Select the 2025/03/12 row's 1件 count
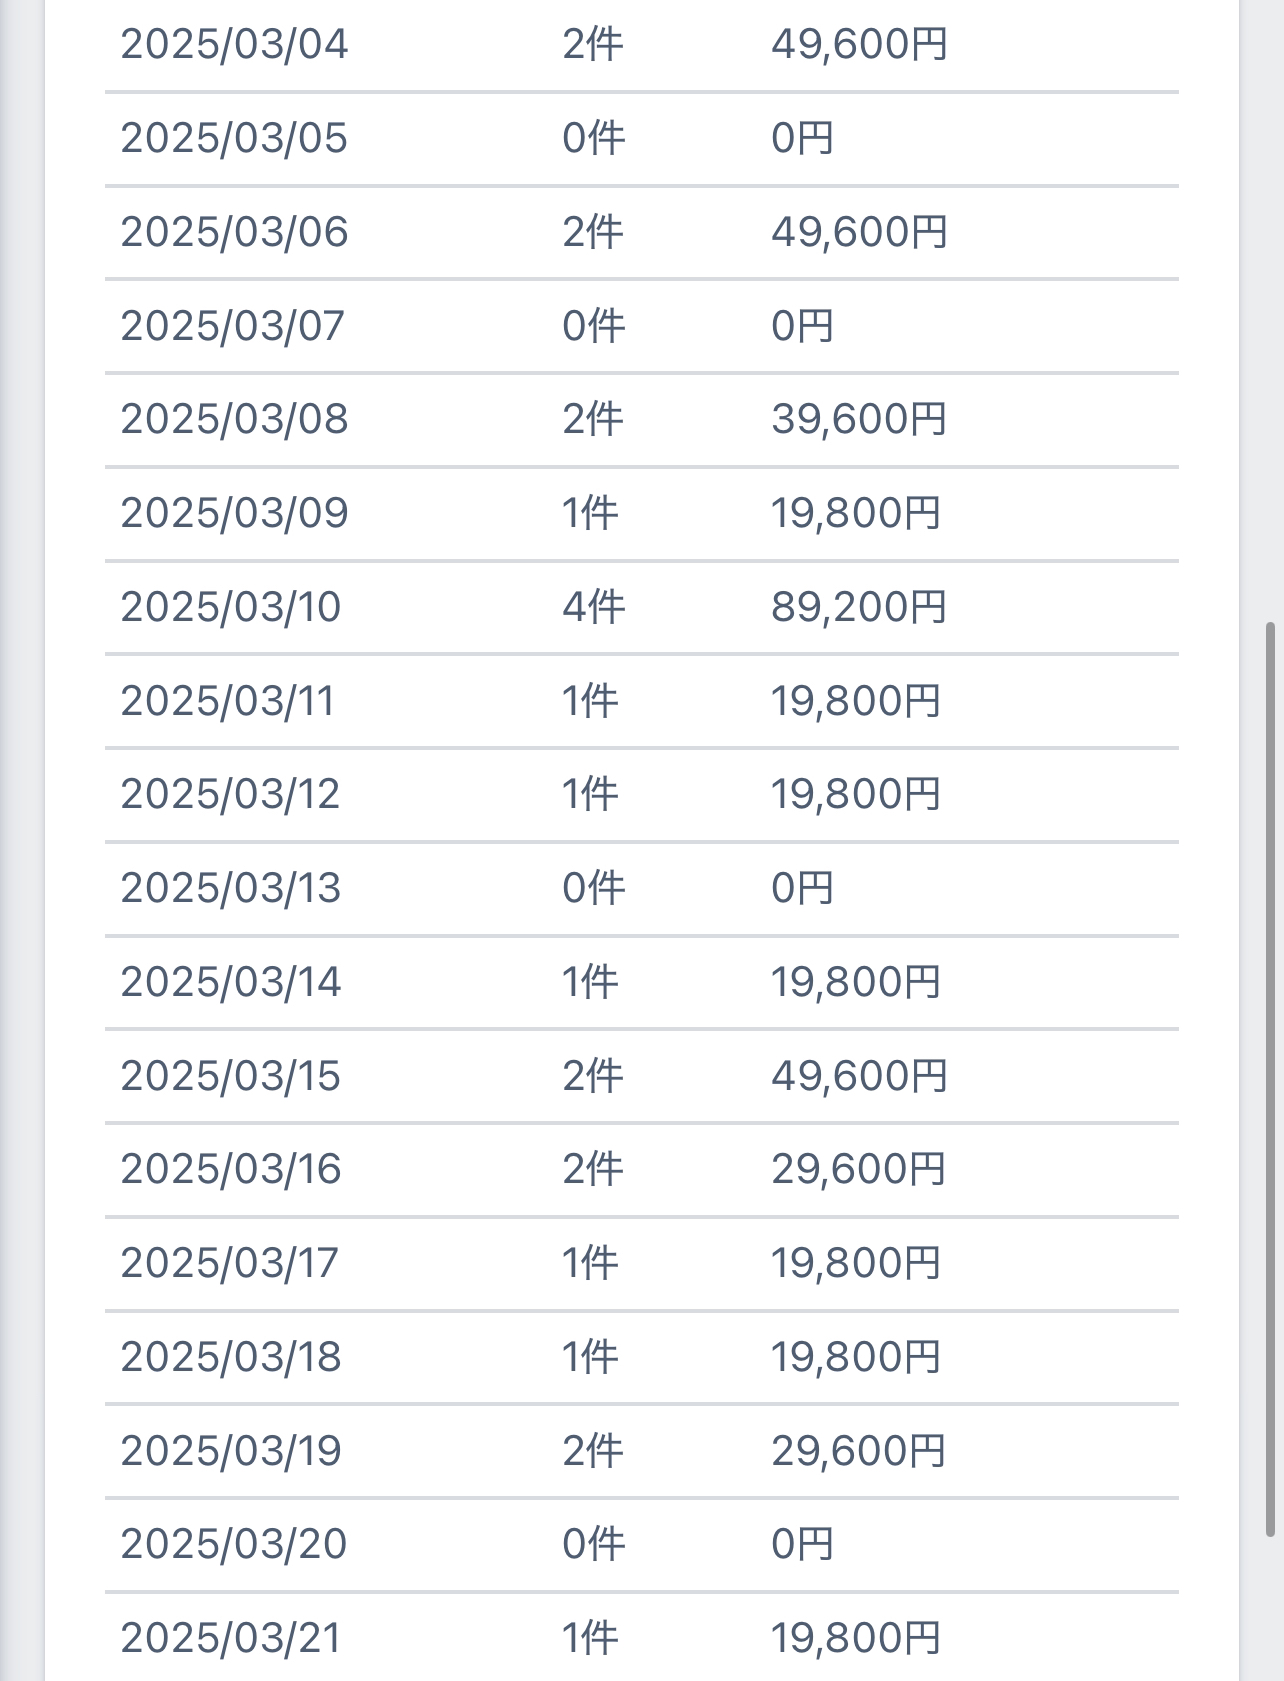 pyautogui.click(x=590, y=794)
